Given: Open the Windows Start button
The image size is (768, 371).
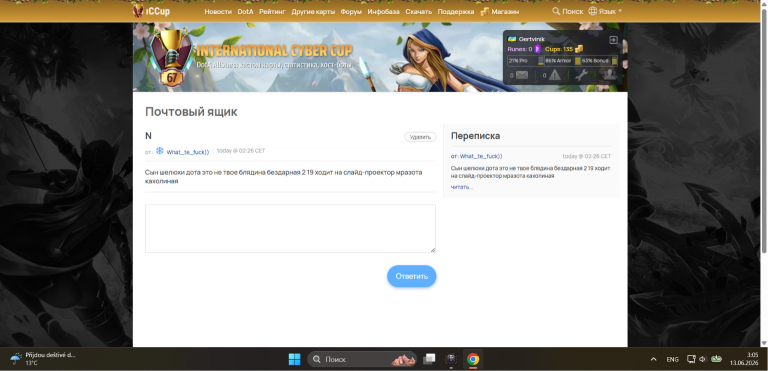Looking at the screenshot, I should [294, 359].
